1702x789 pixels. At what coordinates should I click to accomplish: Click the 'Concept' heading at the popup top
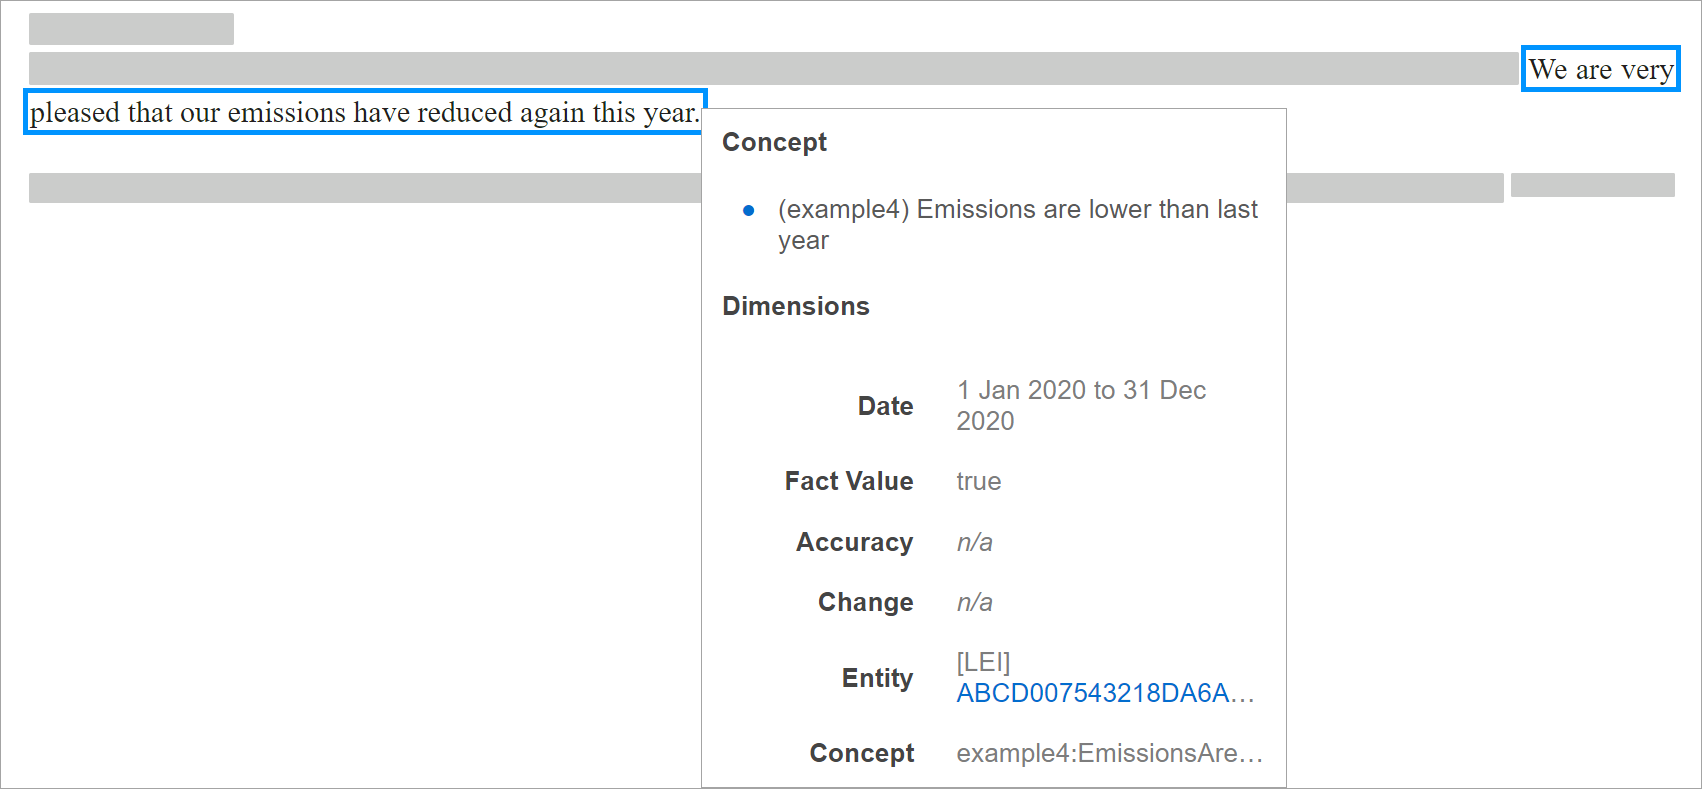tap(774, 142)
